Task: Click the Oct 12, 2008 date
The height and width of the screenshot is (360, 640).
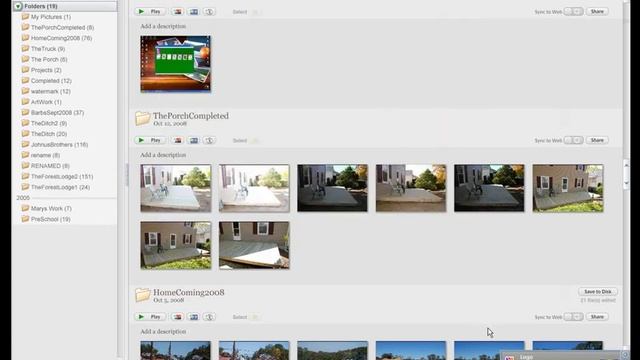Action: point(170,123)
